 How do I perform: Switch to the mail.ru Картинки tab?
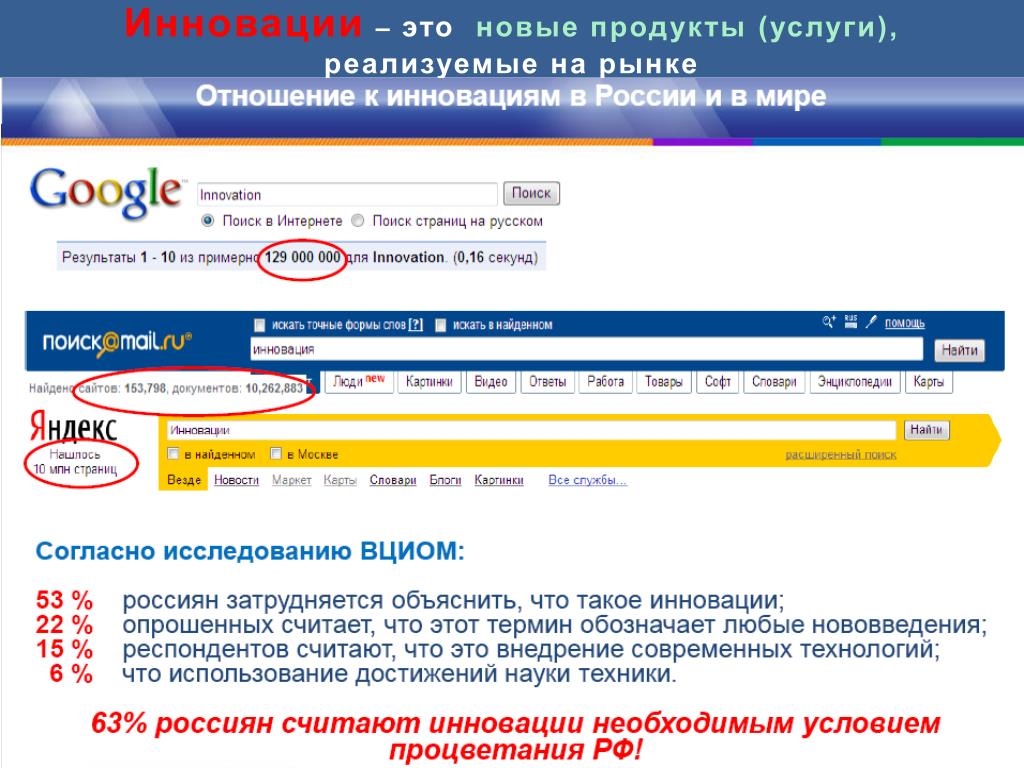(x=429, y=382)
